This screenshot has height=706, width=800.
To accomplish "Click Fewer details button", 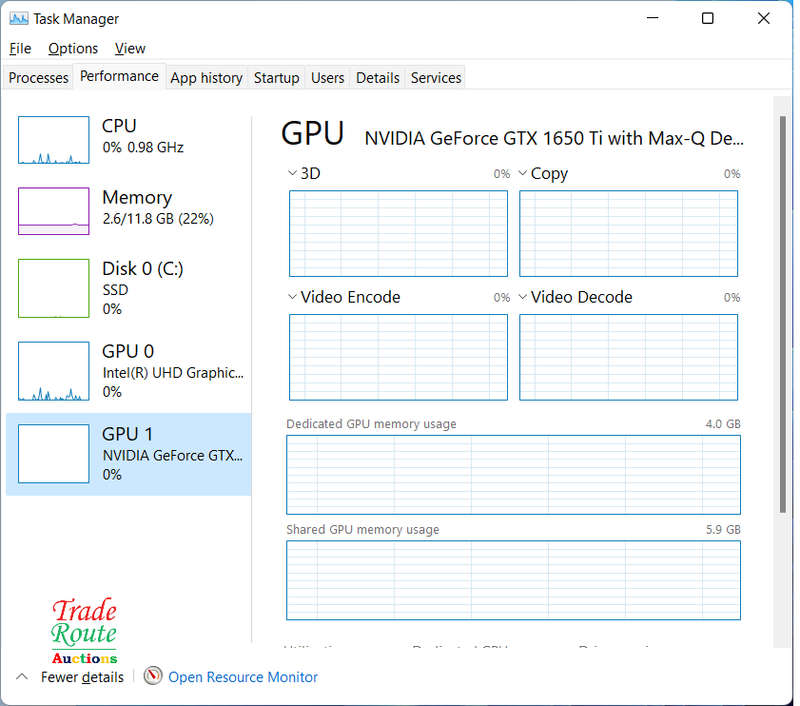I will (82, 677).
